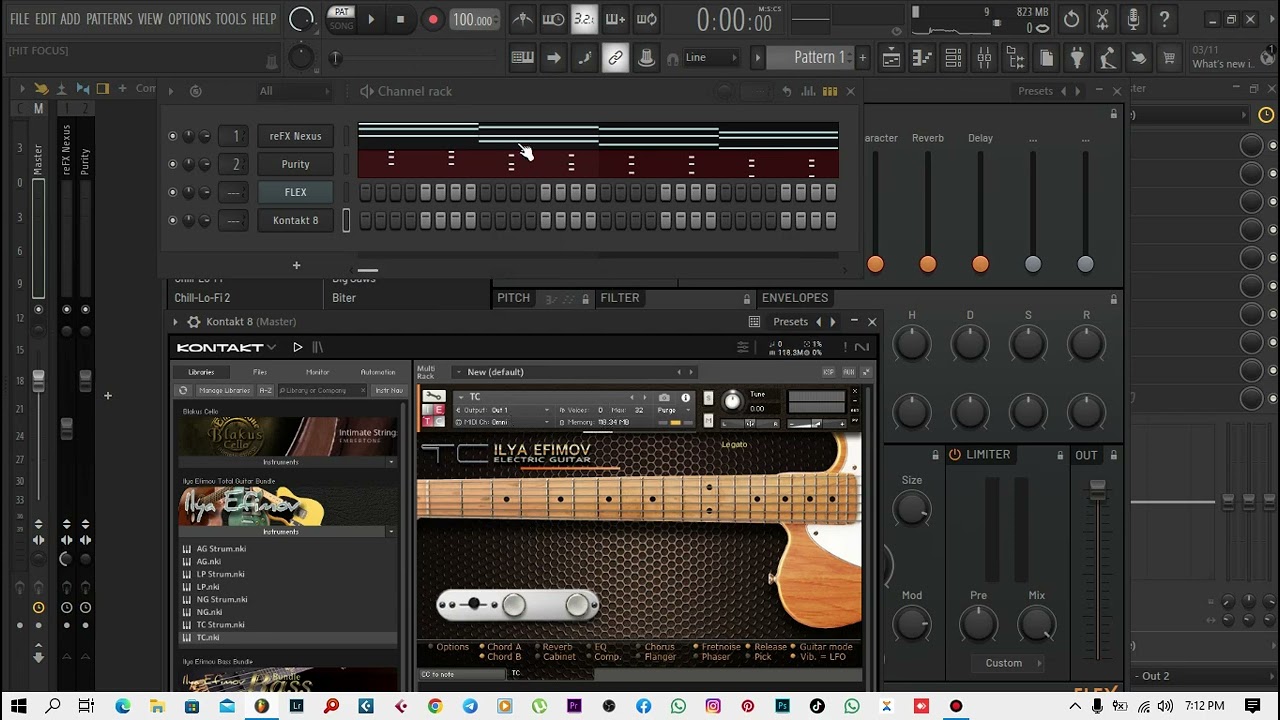
Task: Open the TOOLS menu
Action: point(230,19)
